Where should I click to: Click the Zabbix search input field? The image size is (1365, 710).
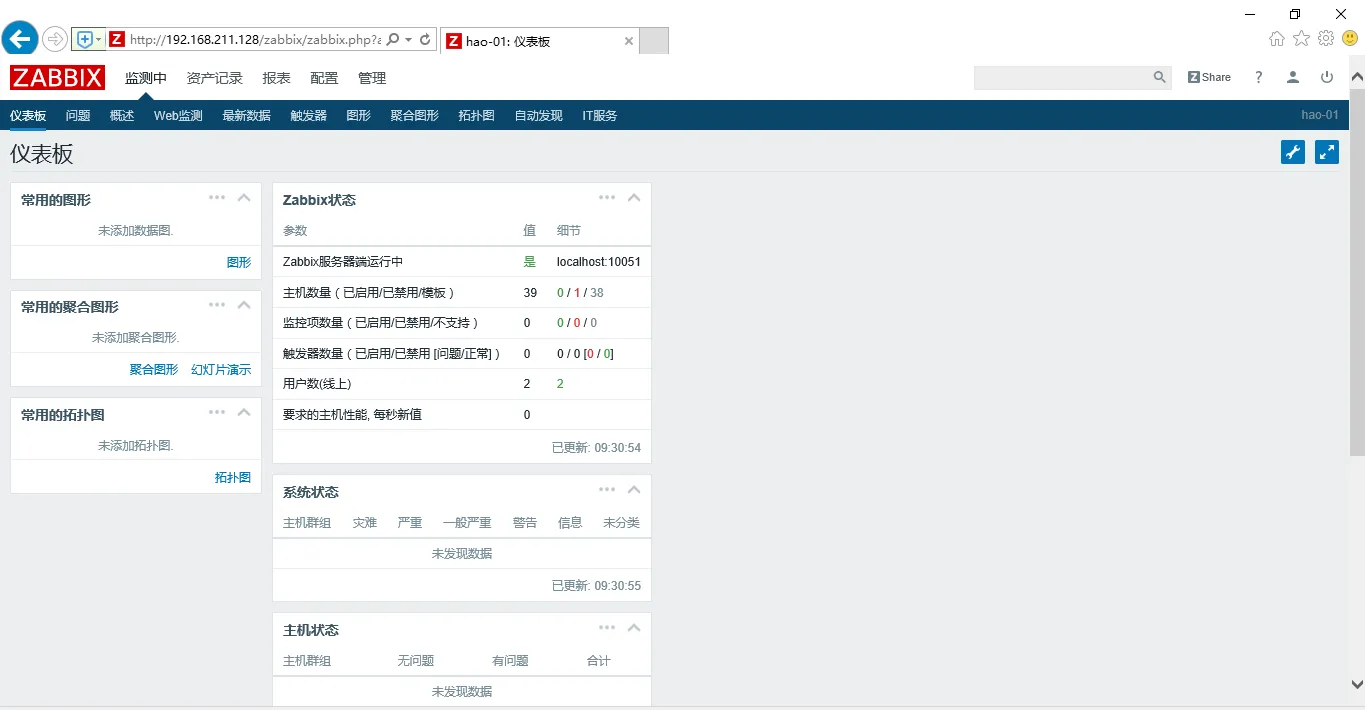(x=1063, y=77)
